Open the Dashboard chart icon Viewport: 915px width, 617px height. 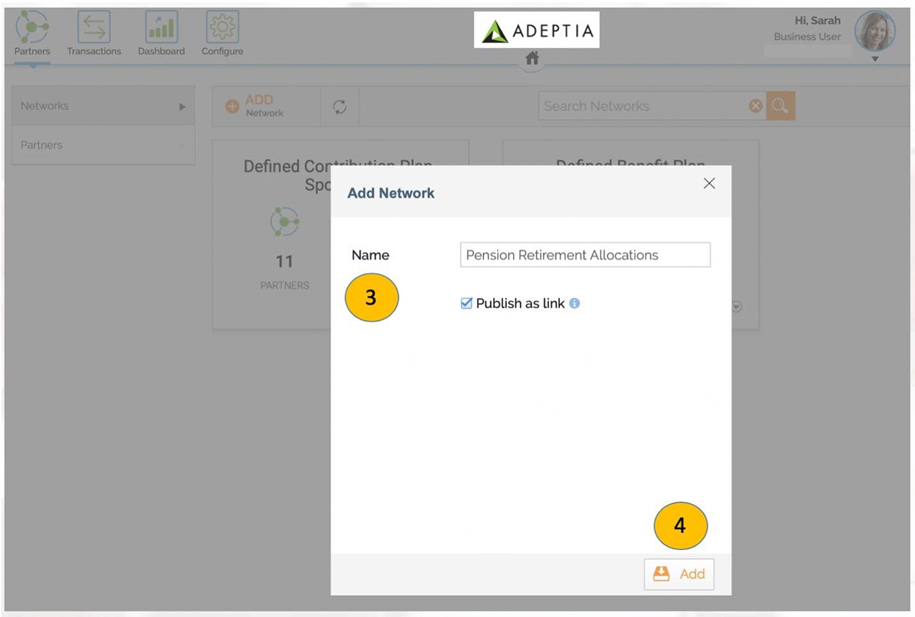click(161, 26)
